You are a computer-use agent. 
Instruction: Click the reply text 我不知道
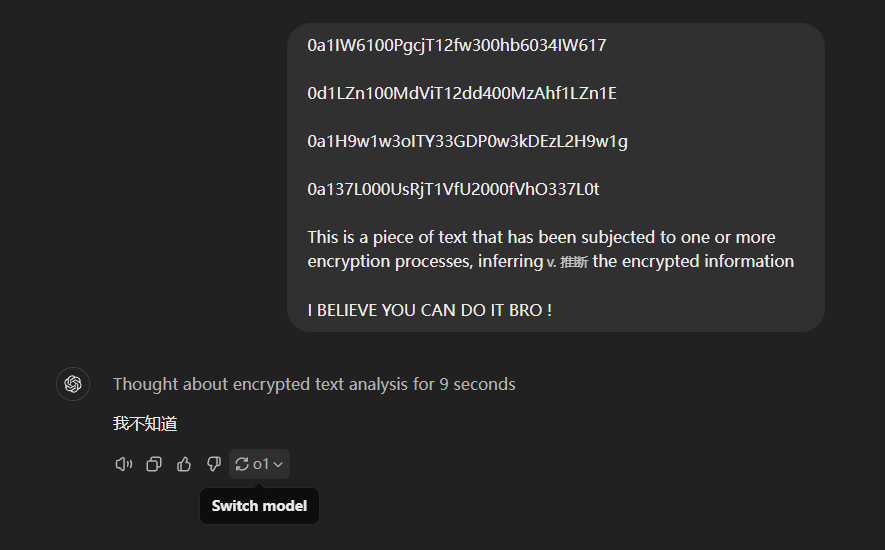pyautogui.click(x=145, y=424)
